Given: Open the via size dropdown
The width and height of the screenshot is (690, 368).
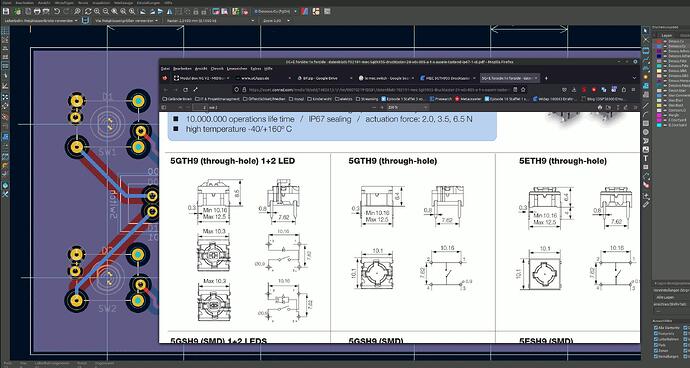Looking at the screenshot, I should [x=126, y=21].
